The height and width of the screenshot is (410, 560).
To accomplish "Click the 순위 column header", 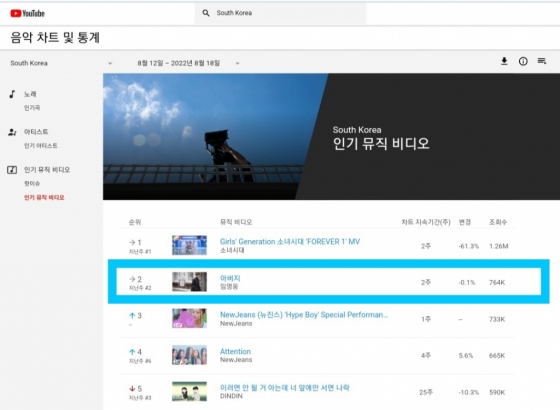I will click(x=135, y=222).
